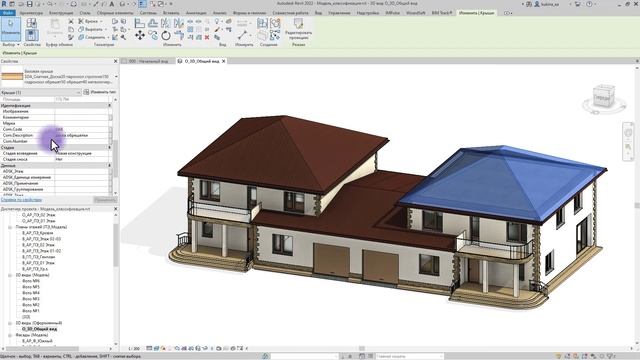Click the small button beside Комментарии row
The height and width of the screenshot is (360, 640).
tap(110, 117)
